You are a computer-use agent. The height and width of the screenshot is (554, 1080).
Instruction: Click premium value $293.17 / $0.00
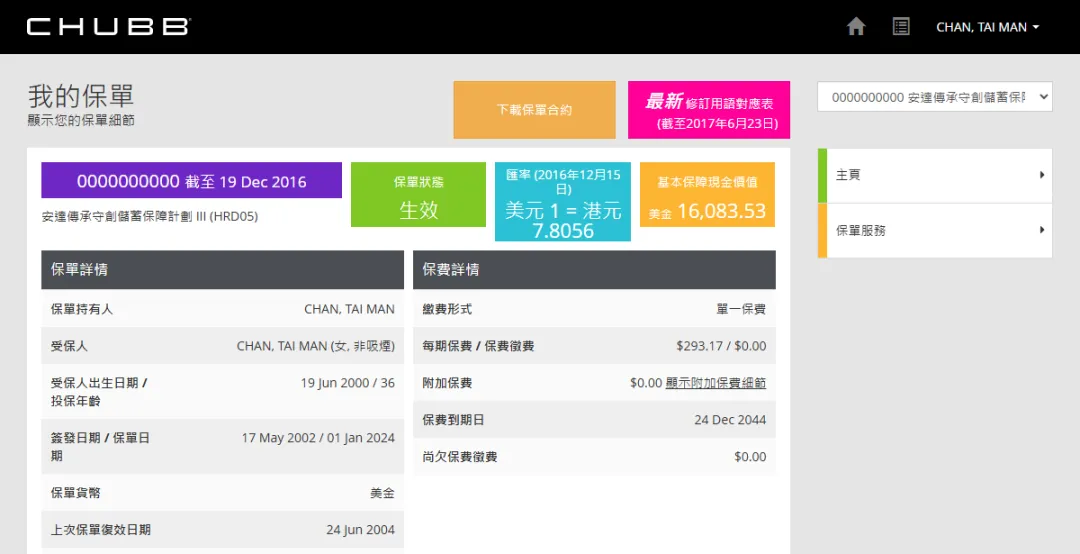pos(721,346)
